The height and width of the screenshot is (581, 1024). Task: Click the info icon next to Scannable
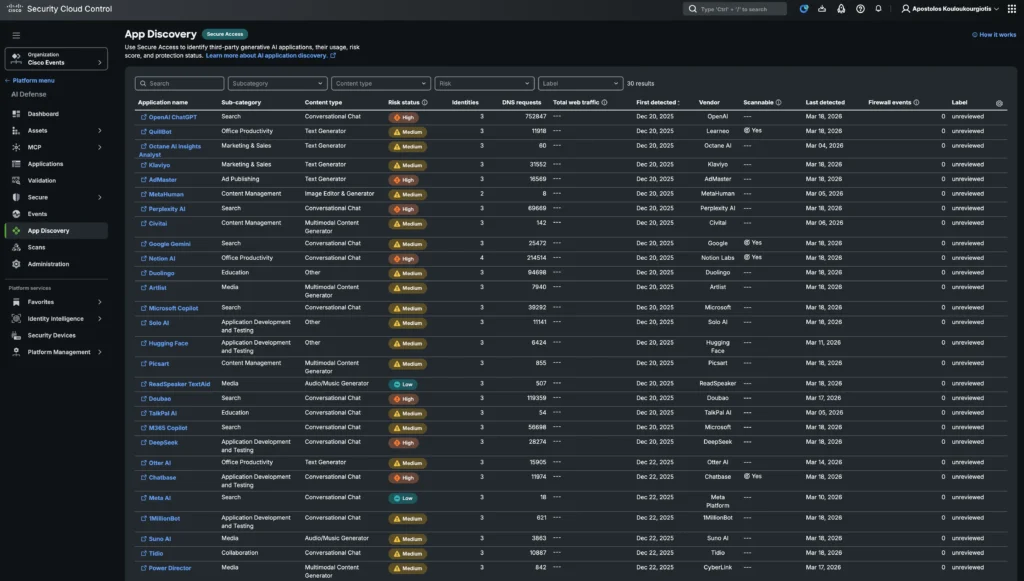coord(779,102)
